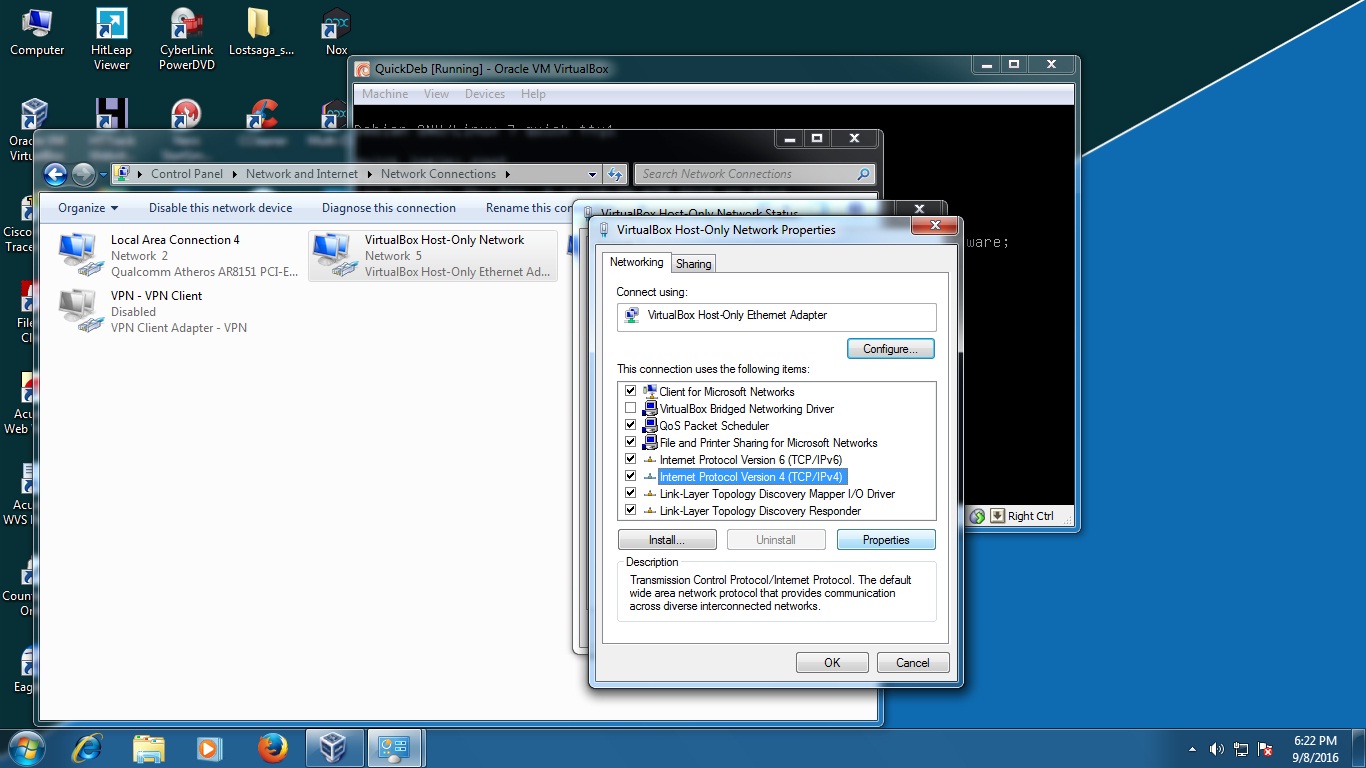Select the VPN - VPN Client adapter
This screenshot has width=1366, height=768.
click(x=179, y=312)
